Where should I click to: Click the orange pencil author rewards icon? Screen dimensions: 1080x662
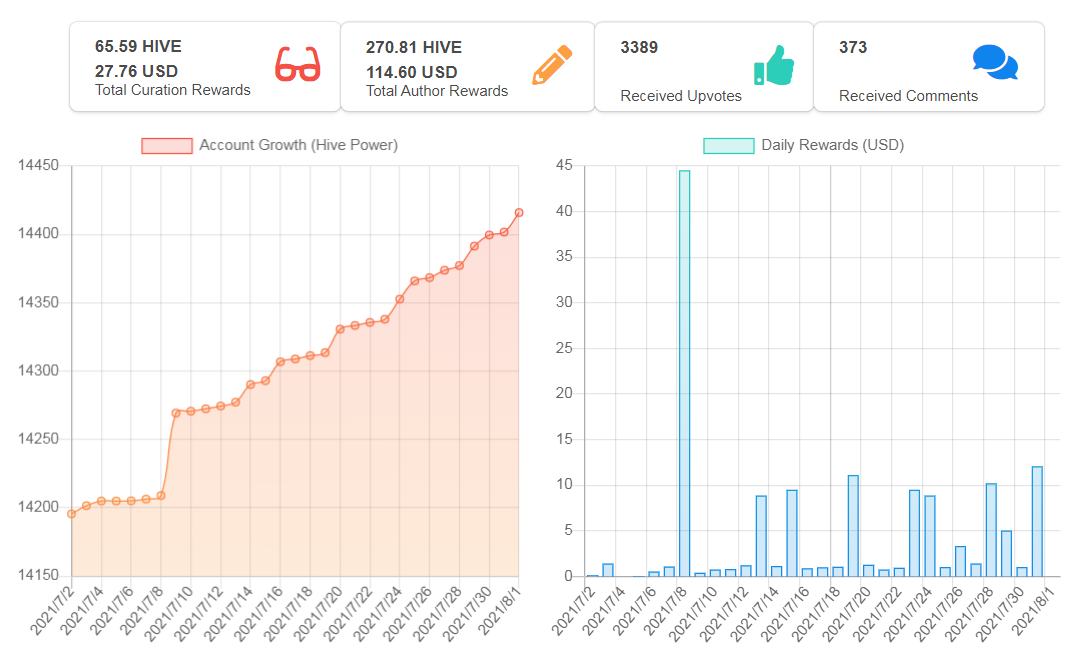click(552, 65)
